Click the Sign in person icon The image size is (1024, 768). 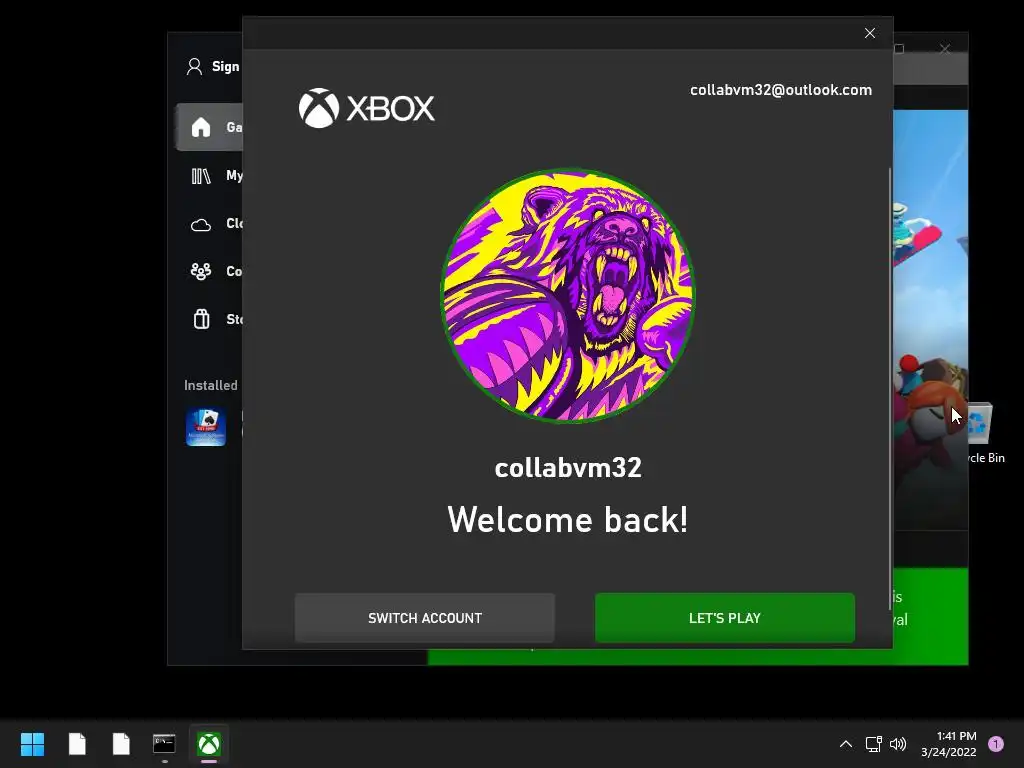[x=194, y=67]
